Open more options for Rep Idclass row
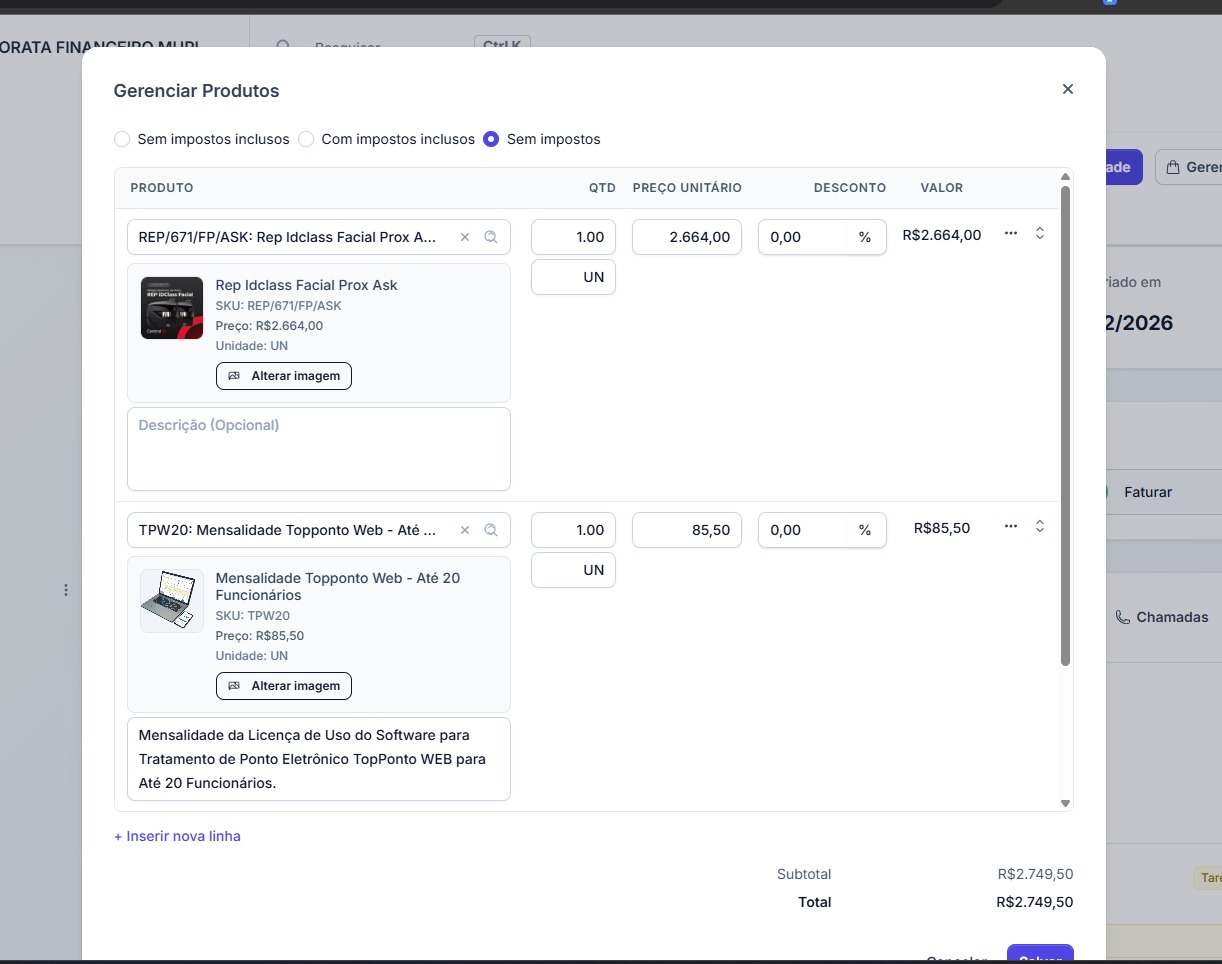Screen dimensions: 1222x964 tap(1011, 233)
